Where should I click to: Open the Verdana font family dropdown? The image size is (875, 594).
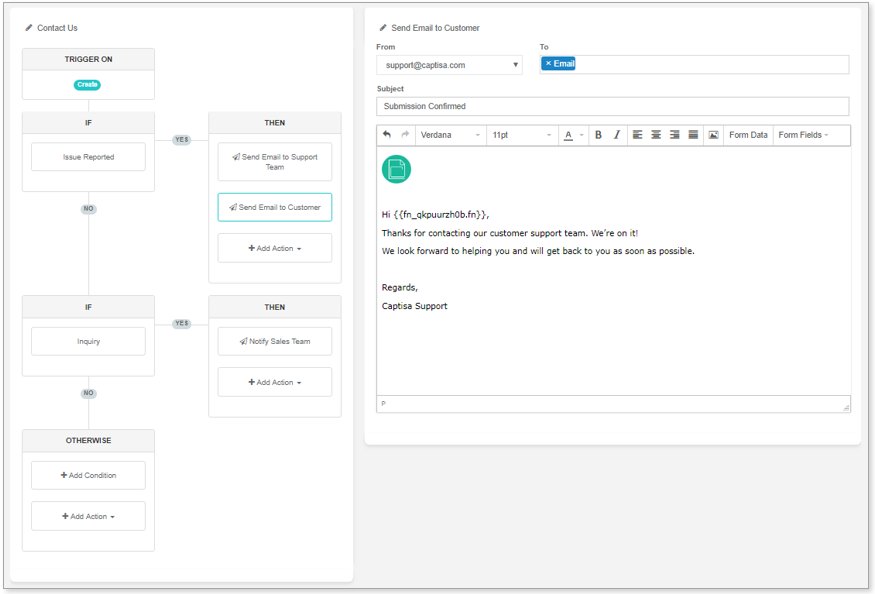click(450, 135)
